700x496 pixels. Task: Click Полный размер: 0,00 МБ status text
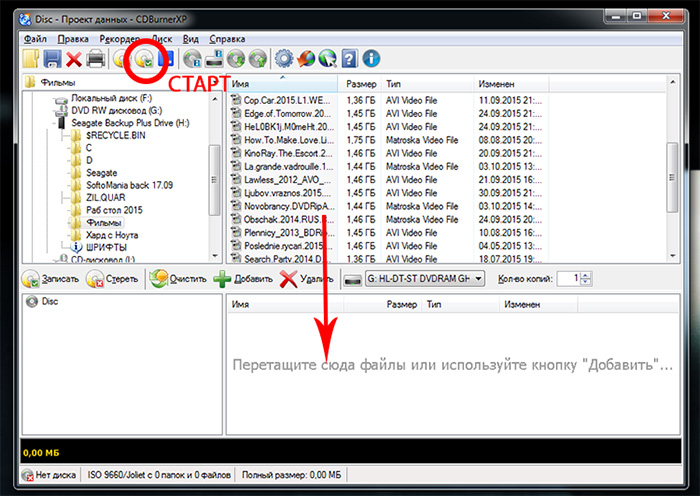pos(291,475)
